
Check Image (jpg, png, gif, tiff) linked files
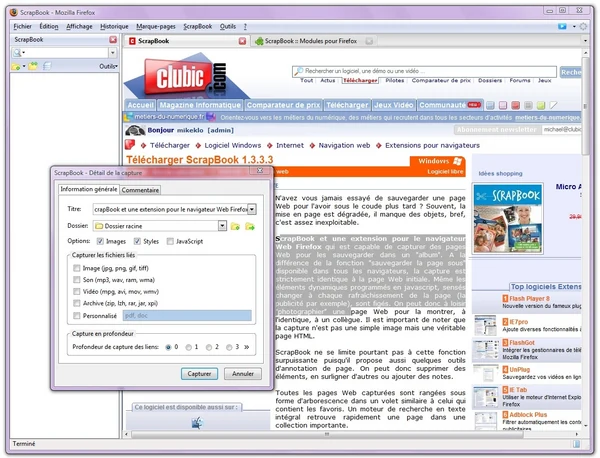[x=77, y=268]
